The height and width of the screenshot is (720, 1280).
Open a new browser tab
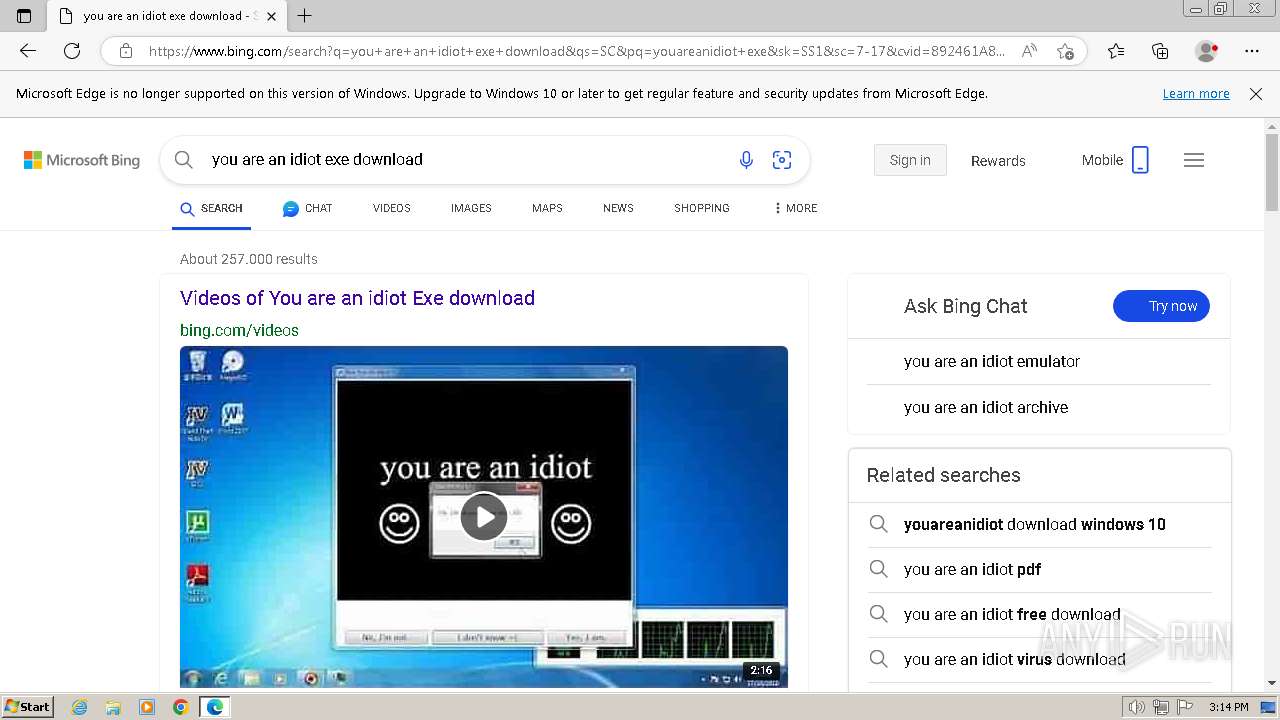pos(305,15)
